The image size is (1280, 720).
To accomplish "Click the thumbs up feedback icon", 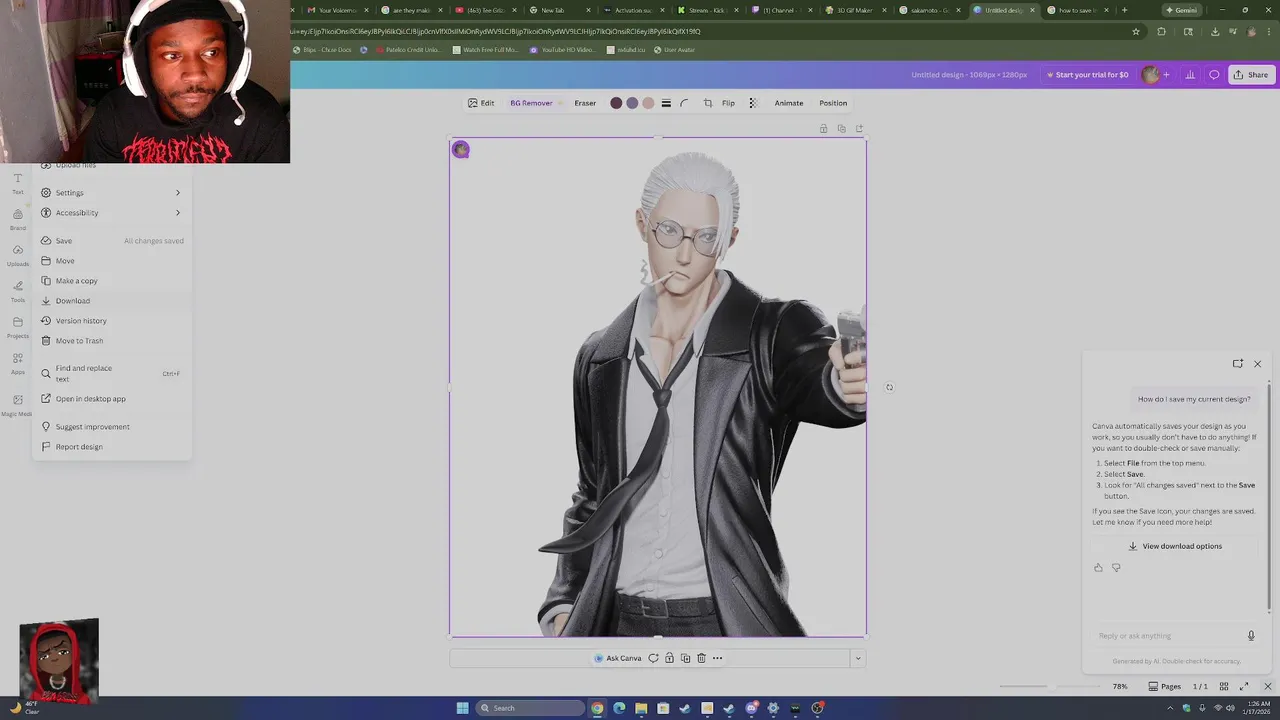I will coord(1098,568).
